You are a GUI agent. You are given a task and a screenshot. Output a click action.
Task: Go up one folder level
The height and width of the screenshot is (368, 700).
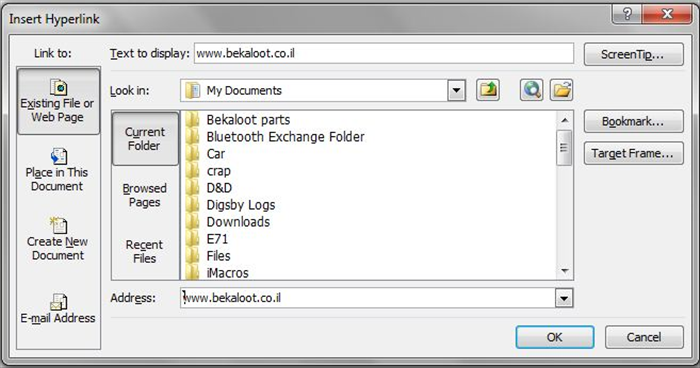[488, 90]
